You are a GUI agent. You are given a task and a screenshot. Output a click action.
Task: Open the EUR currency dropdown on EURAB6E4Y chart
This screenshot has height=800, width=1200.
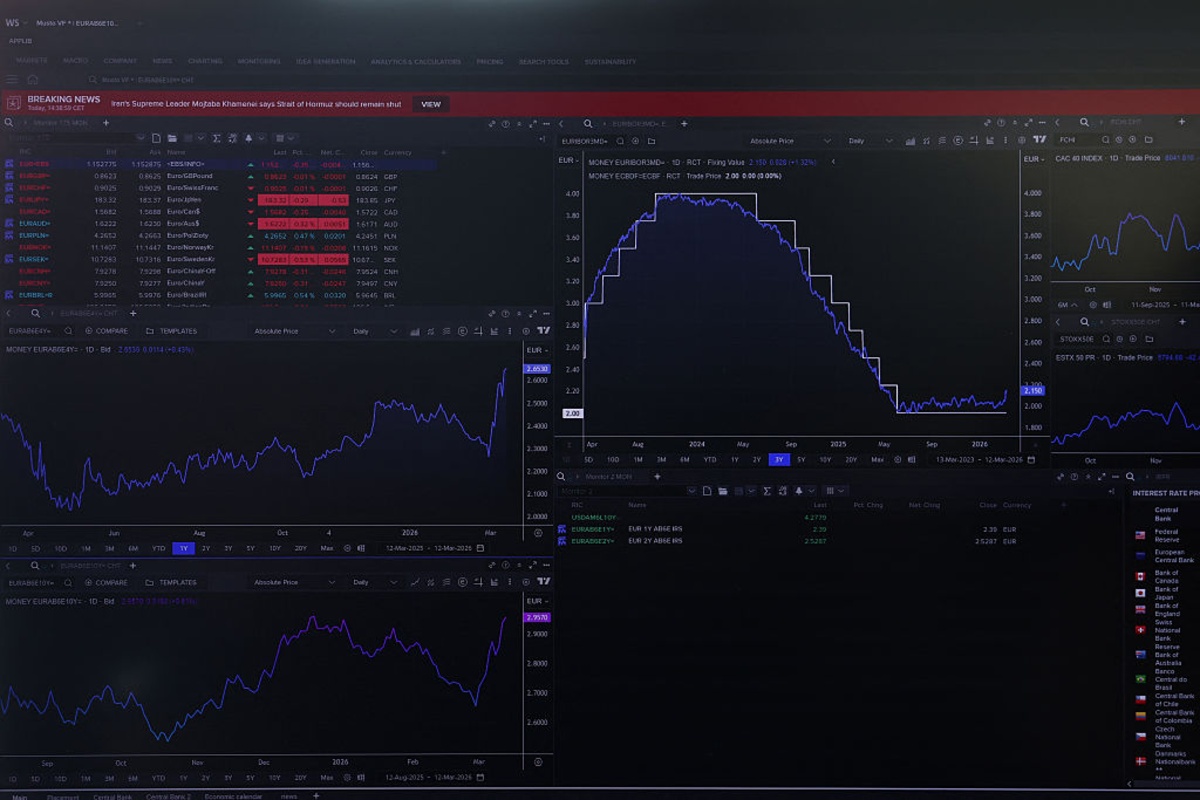[537, 350]
